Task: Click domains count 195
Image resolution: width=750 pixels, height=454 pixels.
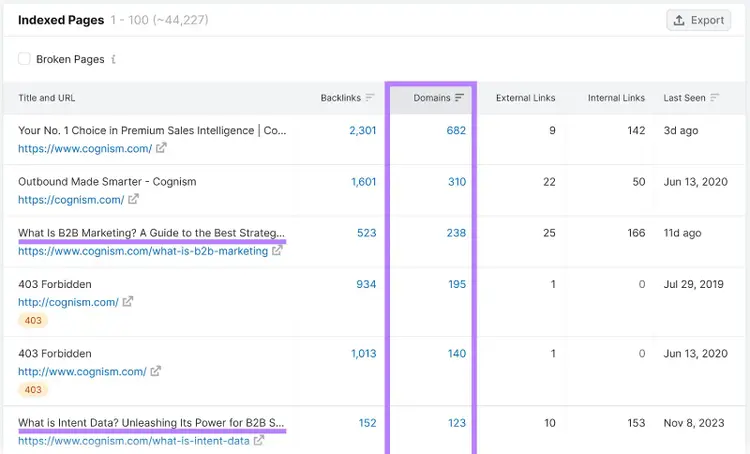Action: pyautogui.click(x=457, y=284)
